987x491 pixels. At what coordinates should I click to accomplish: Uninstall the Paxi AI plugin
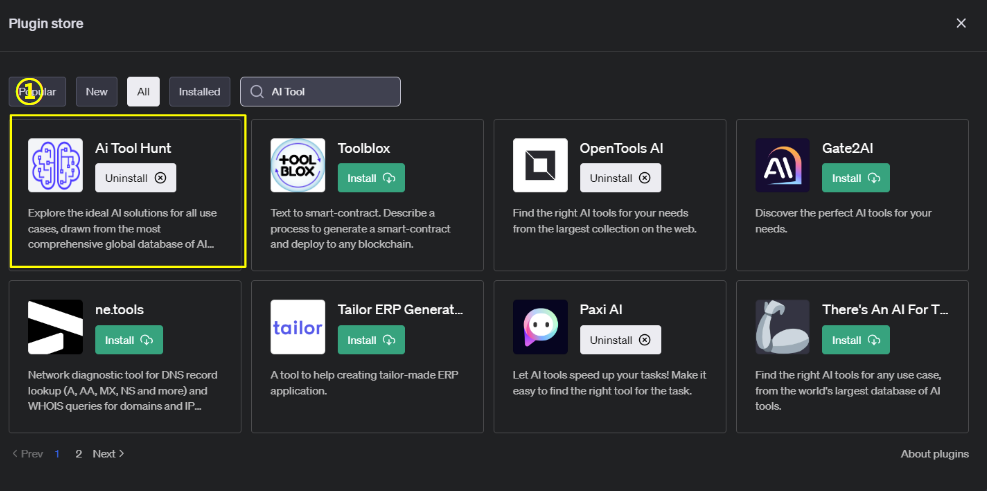point(621,339)
